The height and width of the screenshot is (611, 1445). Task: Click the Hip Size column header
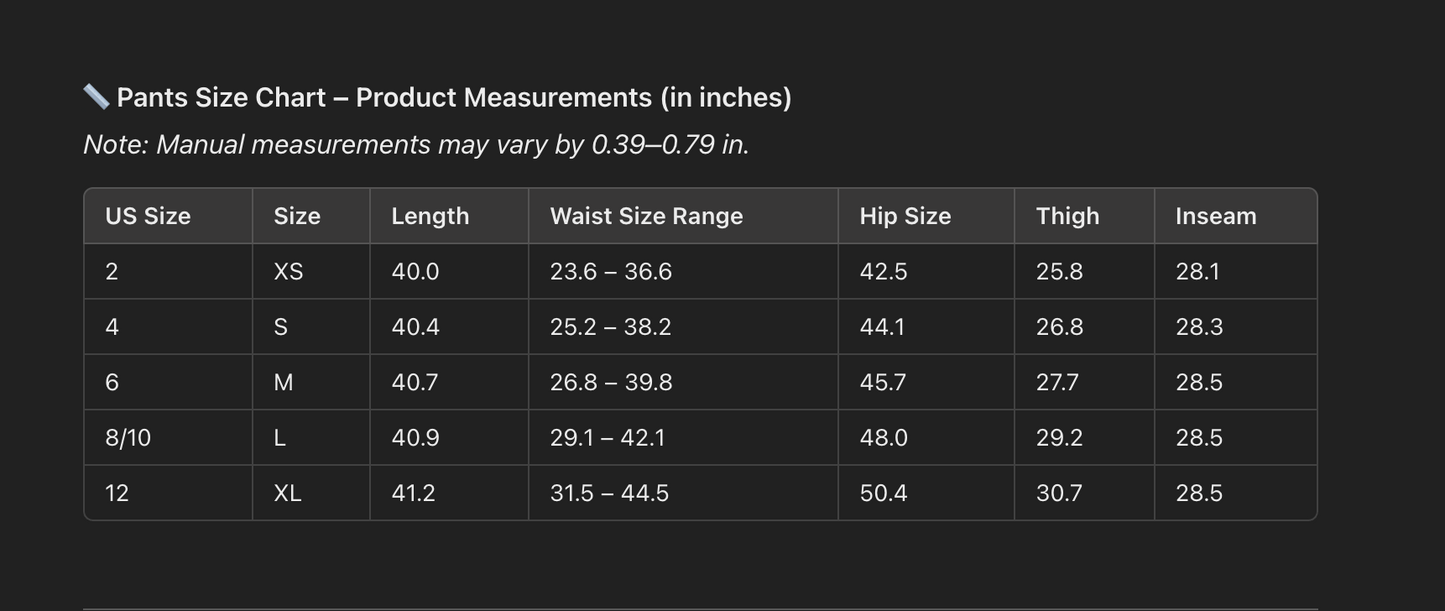click(905, 216)
